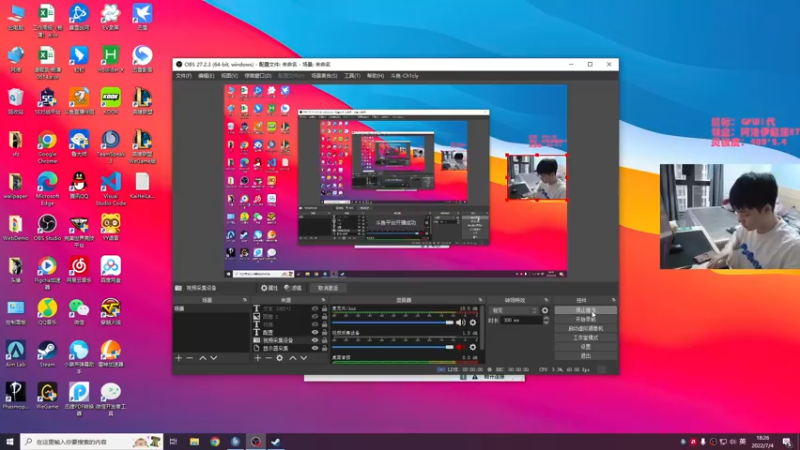Open Properties gear for the selected source
The height and width of the screenshot is (450, 800).
click(269, 288)
